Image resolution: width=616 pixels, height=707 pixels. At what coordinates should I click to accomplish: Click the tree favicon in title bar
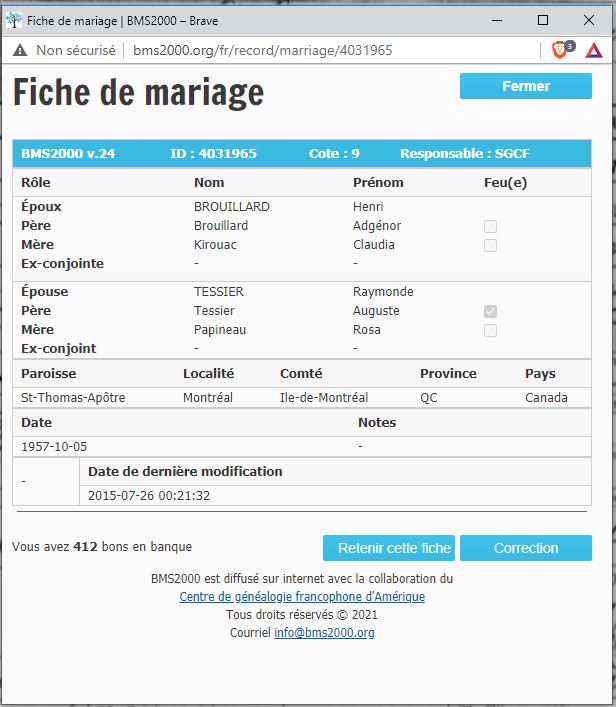pyautogui.click(x=14, y=20)
